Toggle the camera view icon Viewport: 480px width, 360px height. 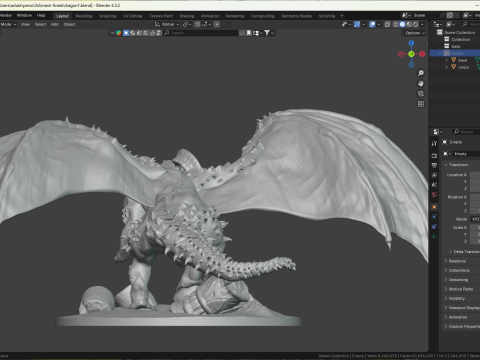click(421, 94)
